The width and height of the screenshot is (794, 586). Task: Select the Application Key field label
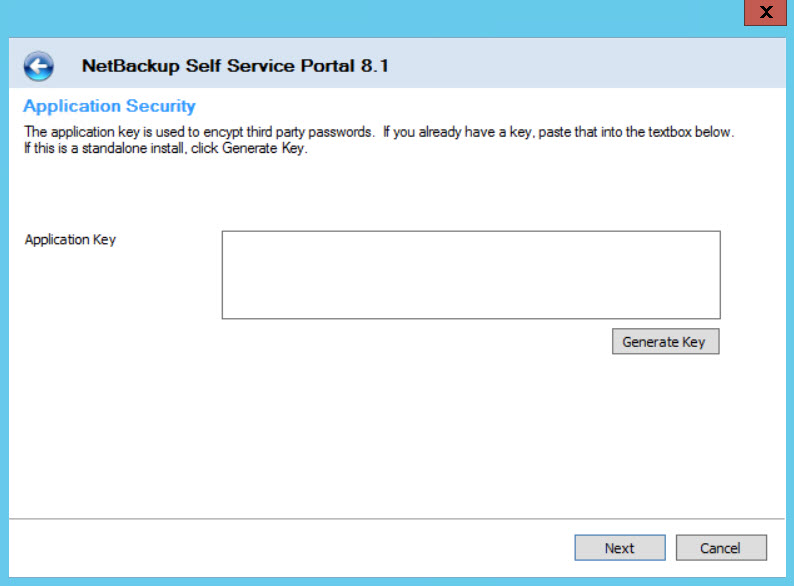coord(70,239)
